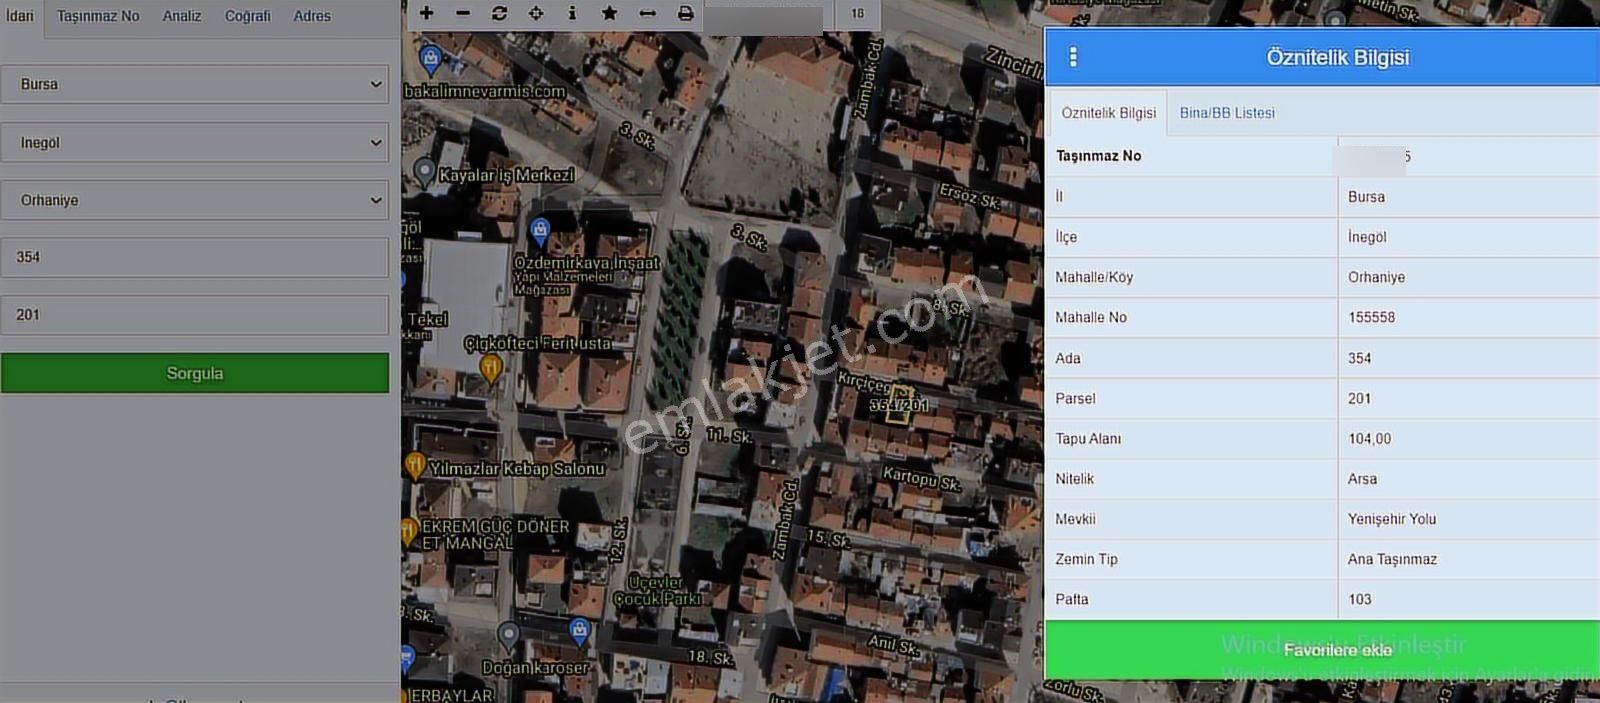Click the refresh map icon
1600x703 pixels.
[x=499, y=14]
